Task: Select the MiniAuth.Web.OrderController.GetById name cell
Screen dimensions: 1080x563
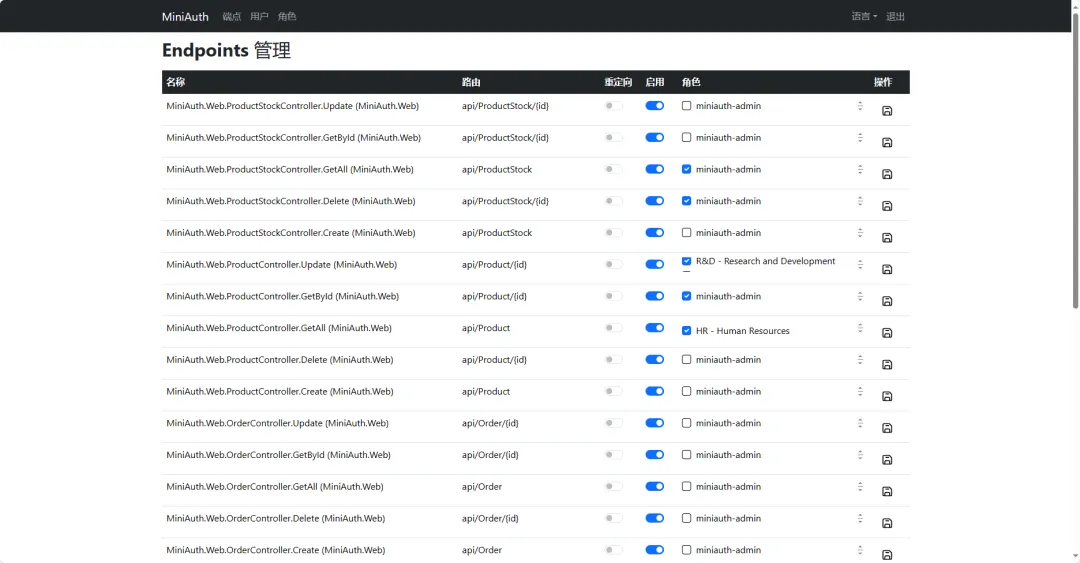Action: click(278, 455)
